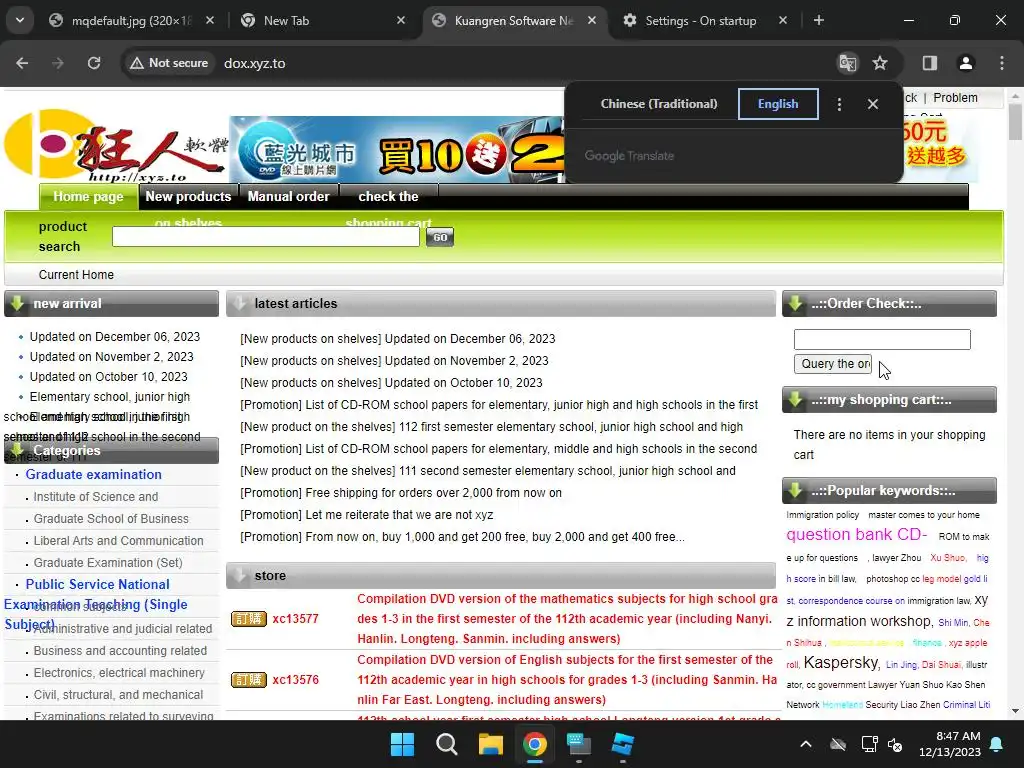The image size is (1024, 768).
Task: Open Kaspersky popular keyword
Action: coord(841,663)
